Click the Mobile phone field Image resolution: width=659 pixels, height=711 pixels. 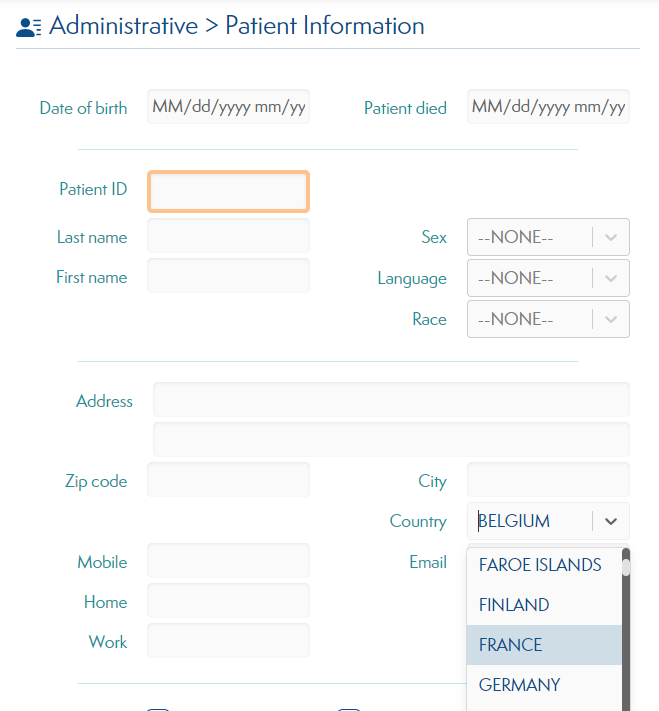tap(229, 560)
